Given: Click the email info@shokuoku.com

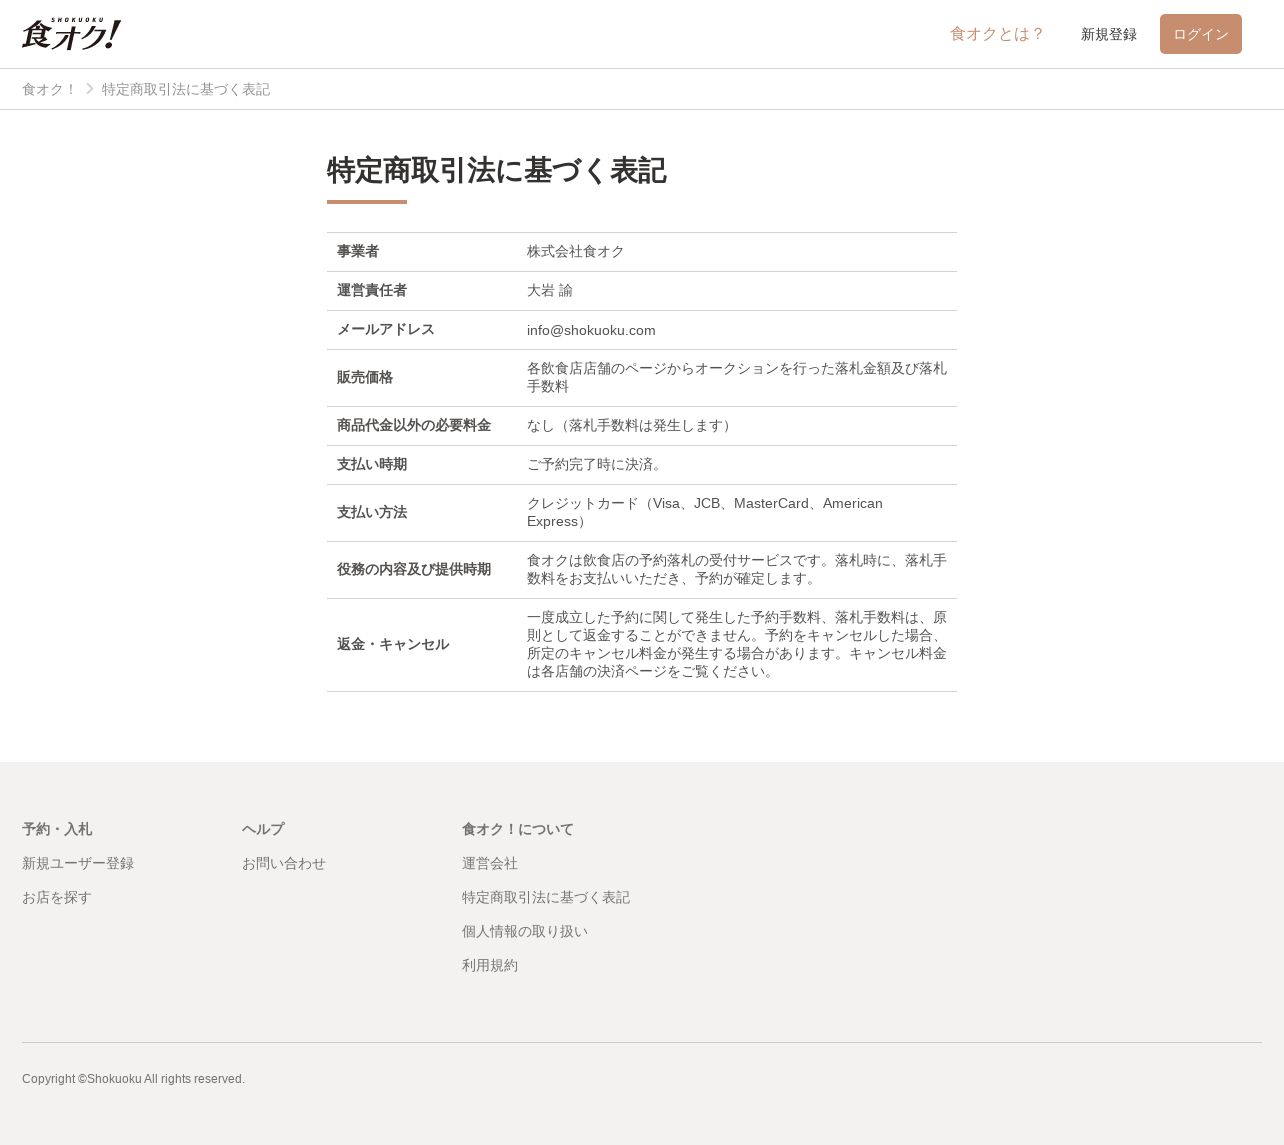Looking at the screenshot, I should pyautogui.click(x=591, y=330).
